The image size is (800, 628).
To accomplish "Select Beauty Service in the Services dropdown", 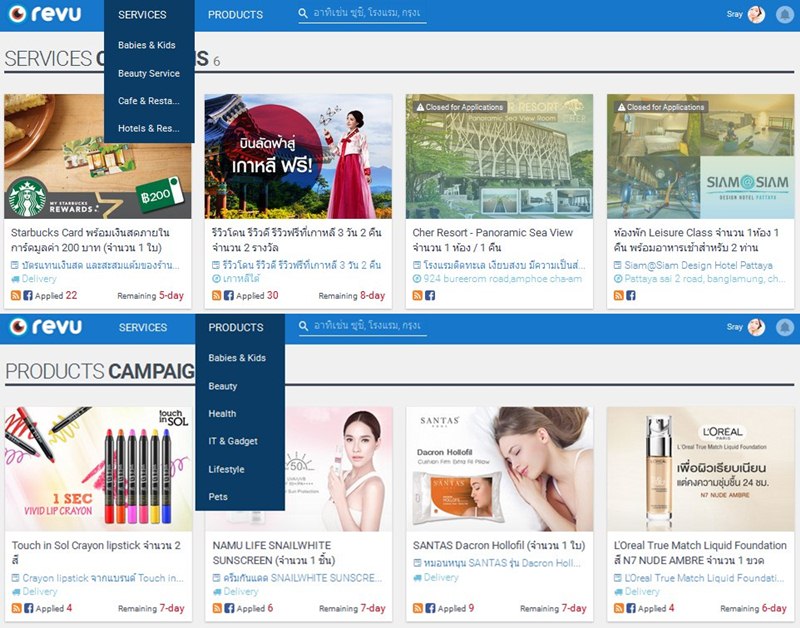I will click(x=149, y=73).
